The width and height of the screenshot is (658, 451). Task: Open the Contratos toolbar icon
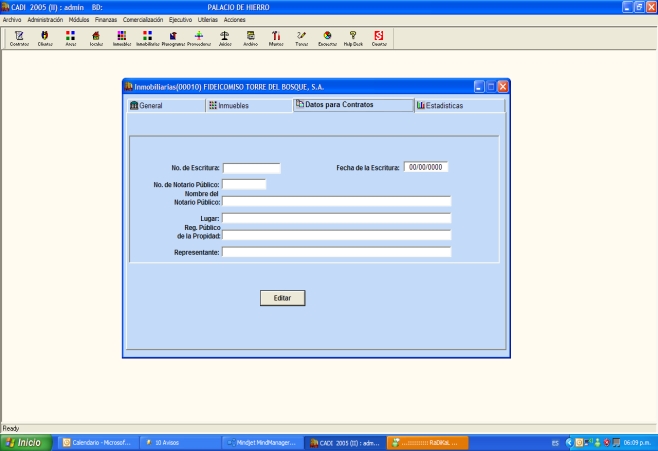(x=18, y=38)
